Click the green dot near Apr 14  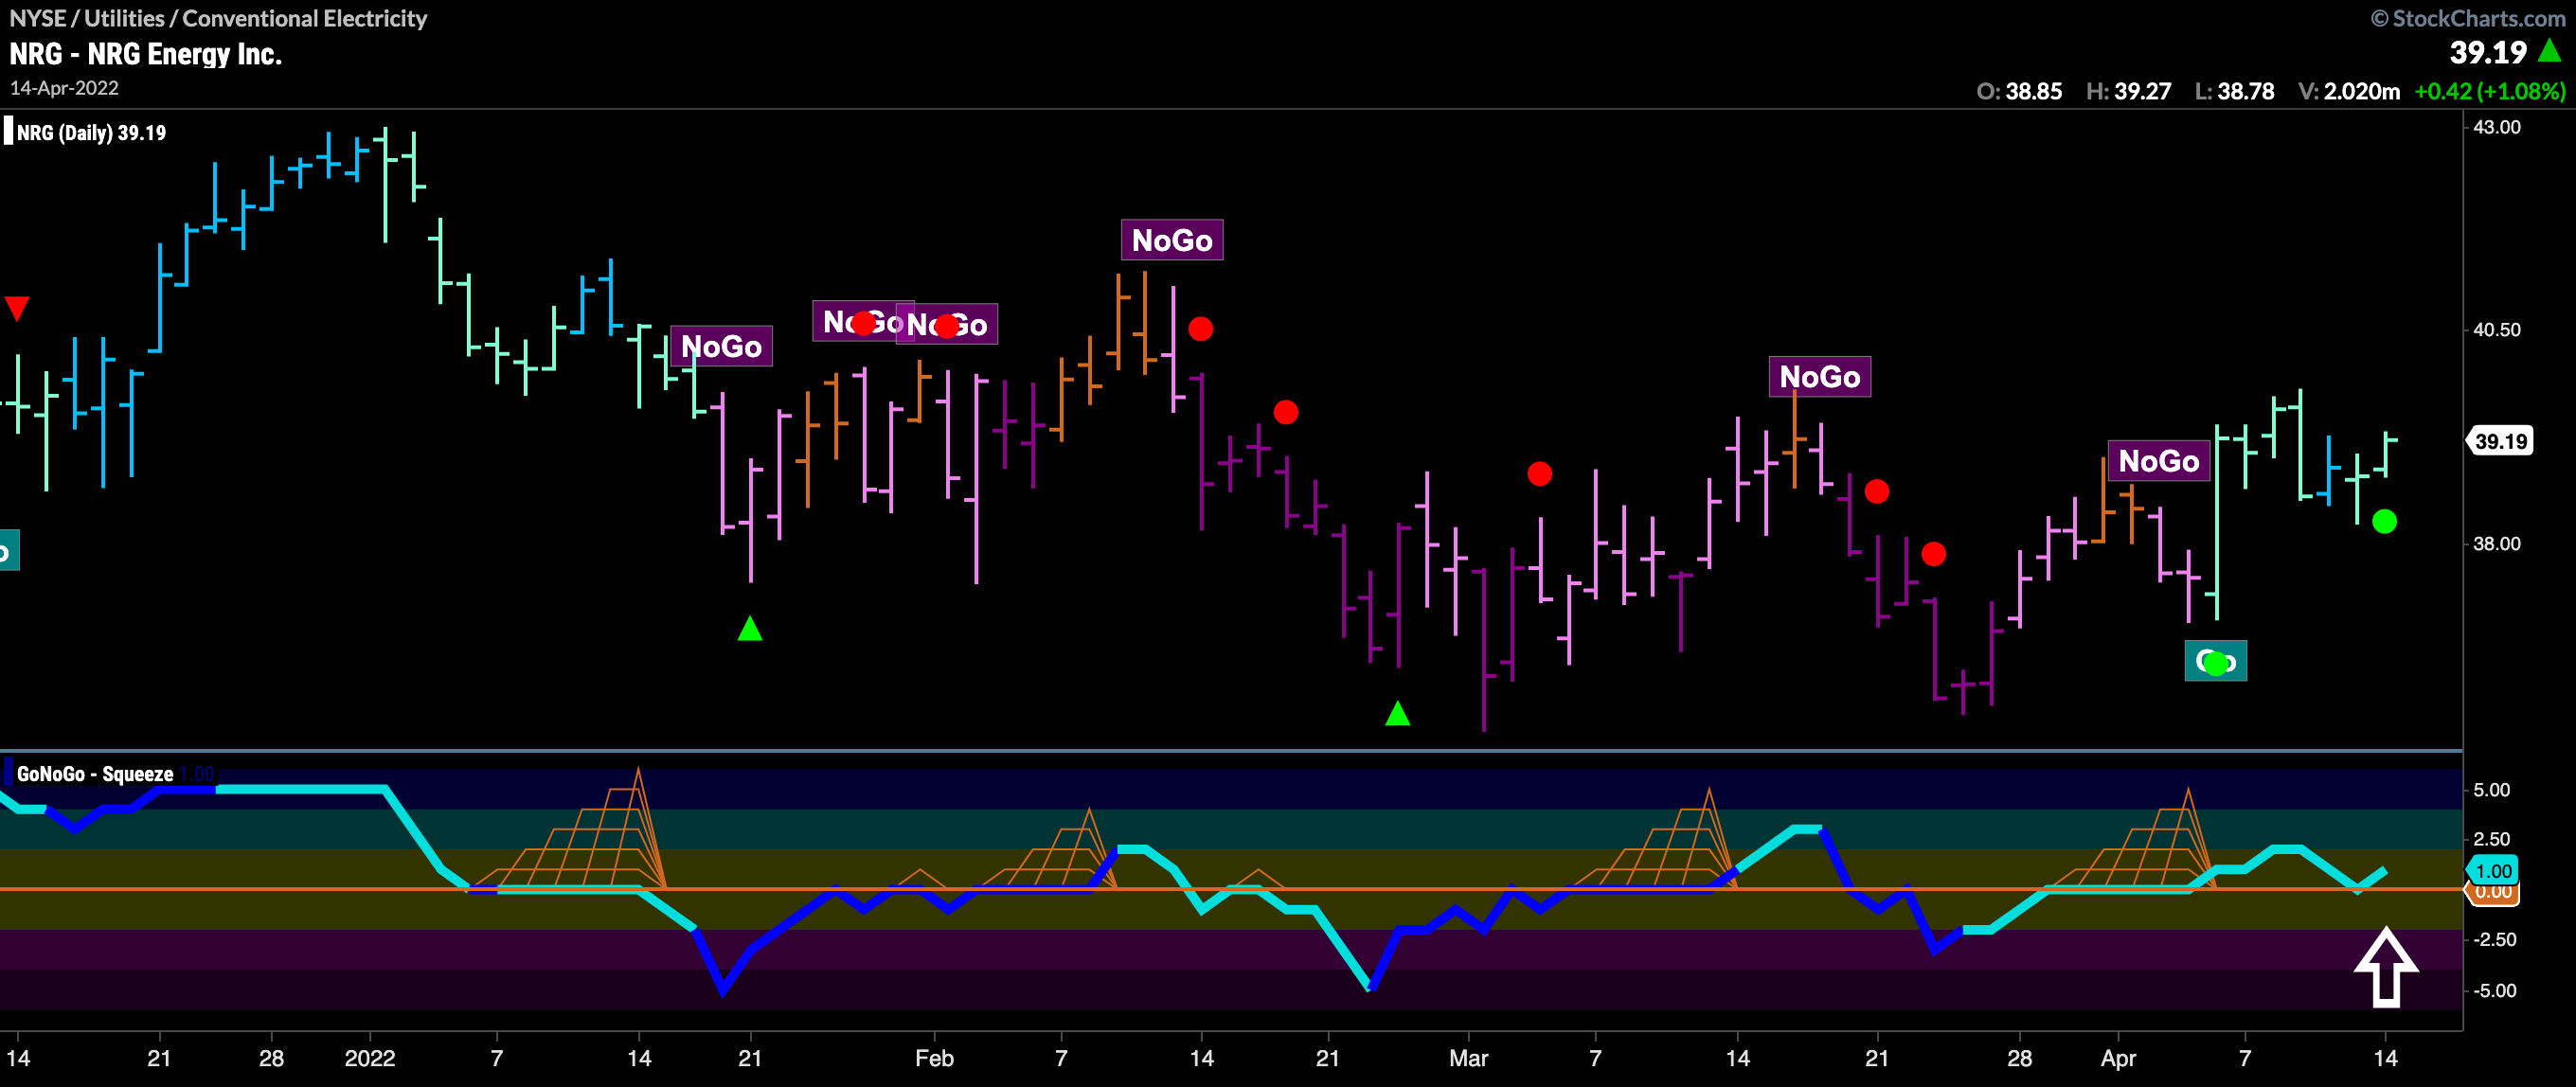2385,521
